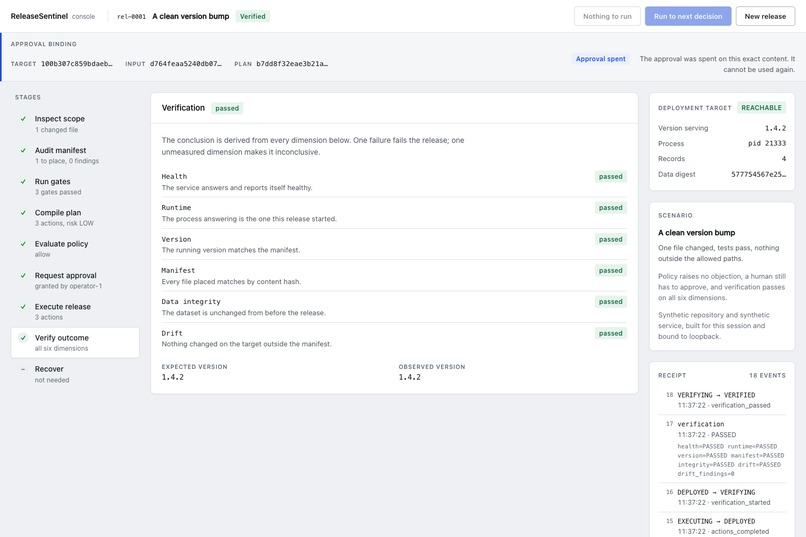The width and height of the screenshot is (806, 537).
Task: Click the REACHABLE deployment target badge
Action: [761, 108]
